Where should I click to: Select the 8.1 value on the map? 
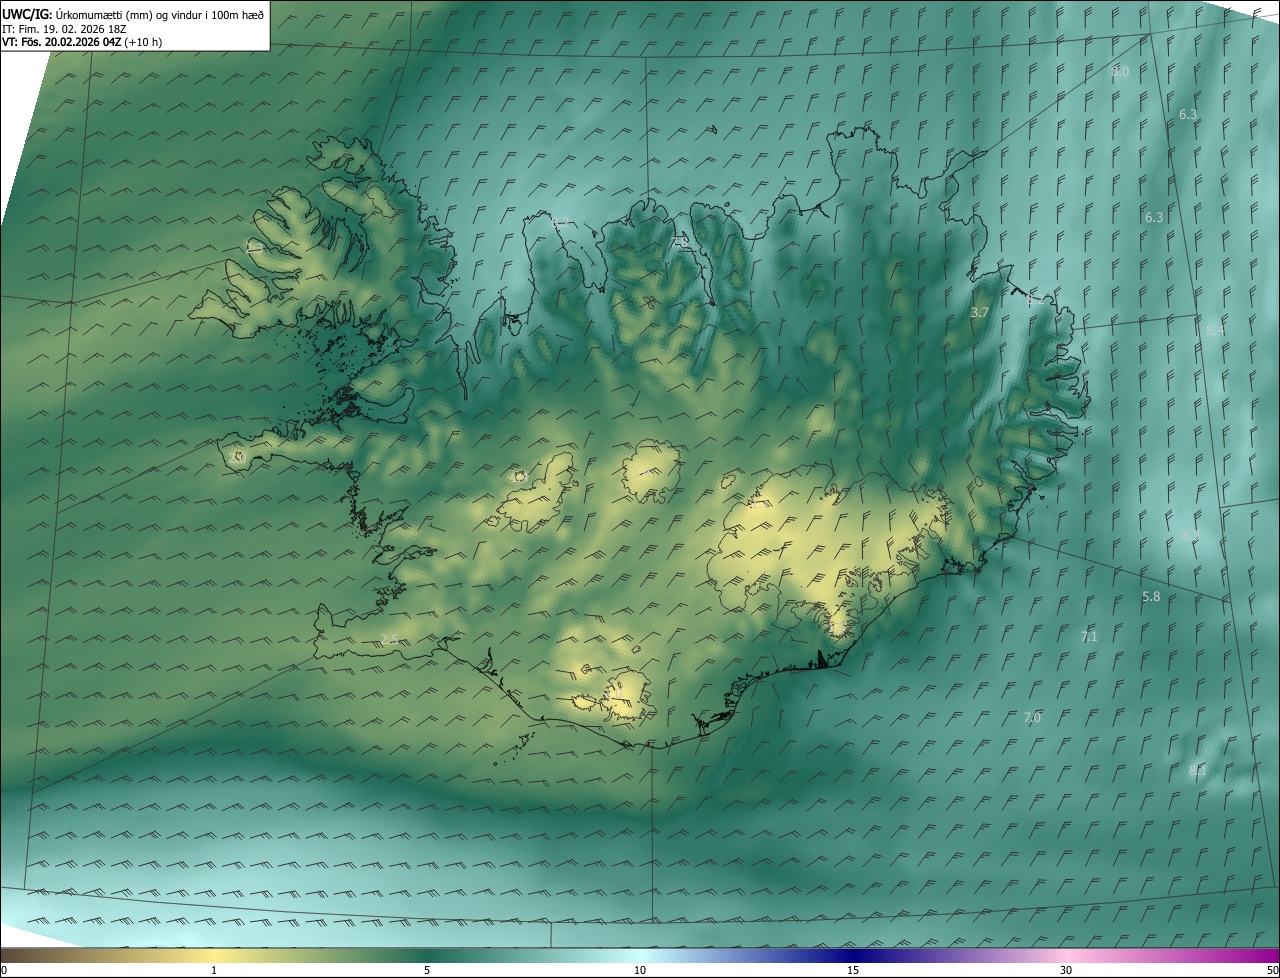tap(1197, 771)
